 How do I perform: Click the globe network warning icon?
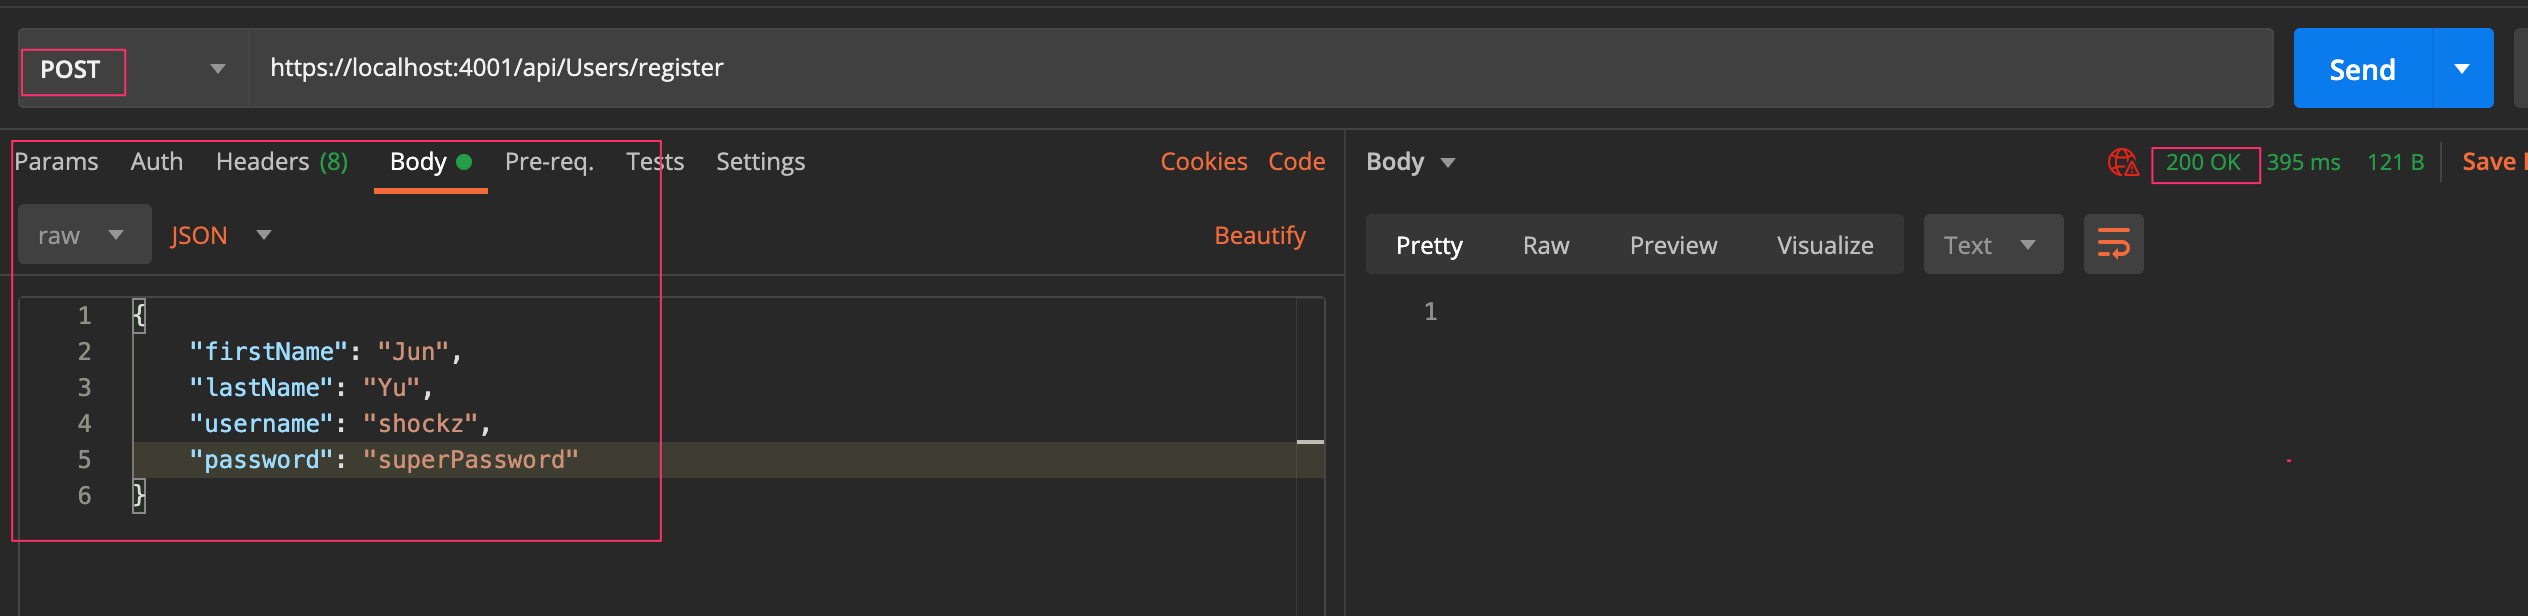[2122, 162]
